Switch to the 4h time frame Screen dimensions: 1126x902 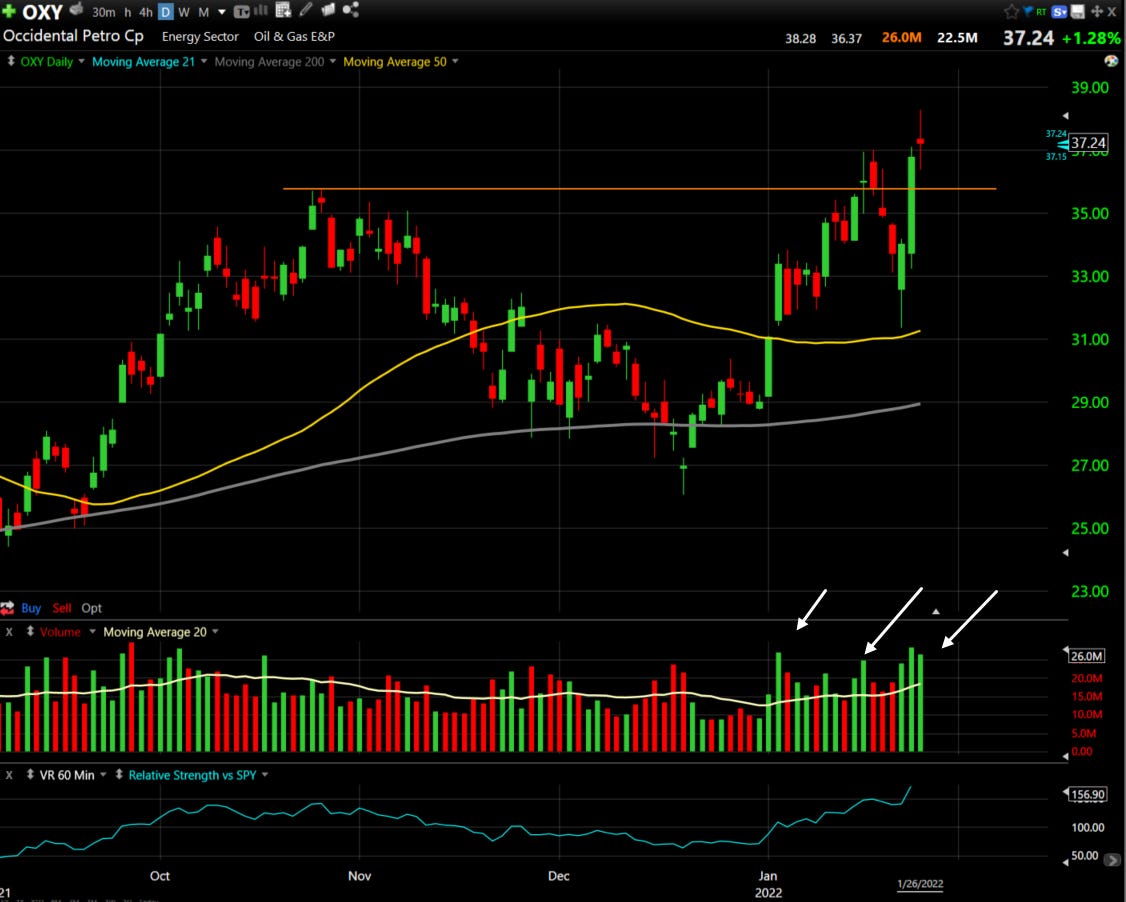tap(146, 12)
